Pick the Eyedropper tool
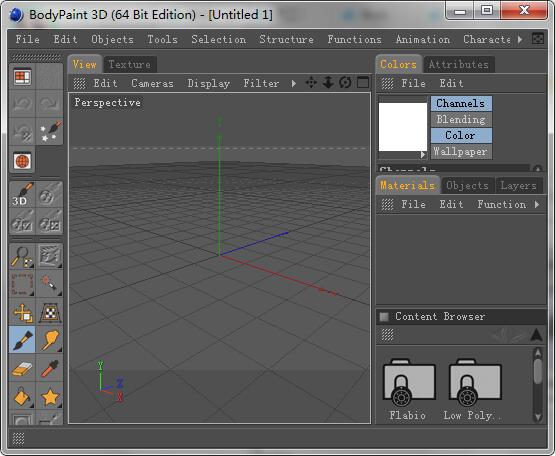This screenshot has width=555, height=456. pyautogui.click(x=50, y=368)
